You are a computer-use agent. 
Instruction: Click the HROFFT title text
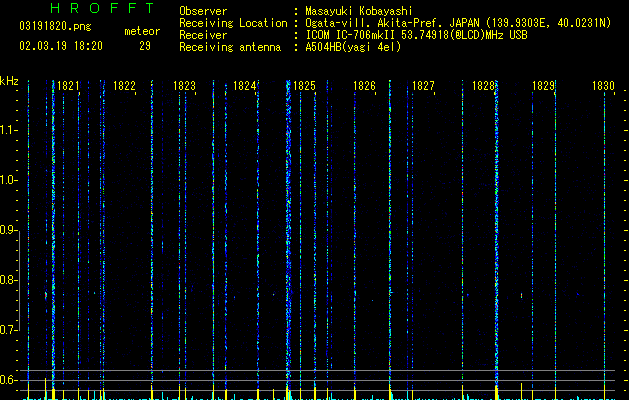(x=102, y=8)
